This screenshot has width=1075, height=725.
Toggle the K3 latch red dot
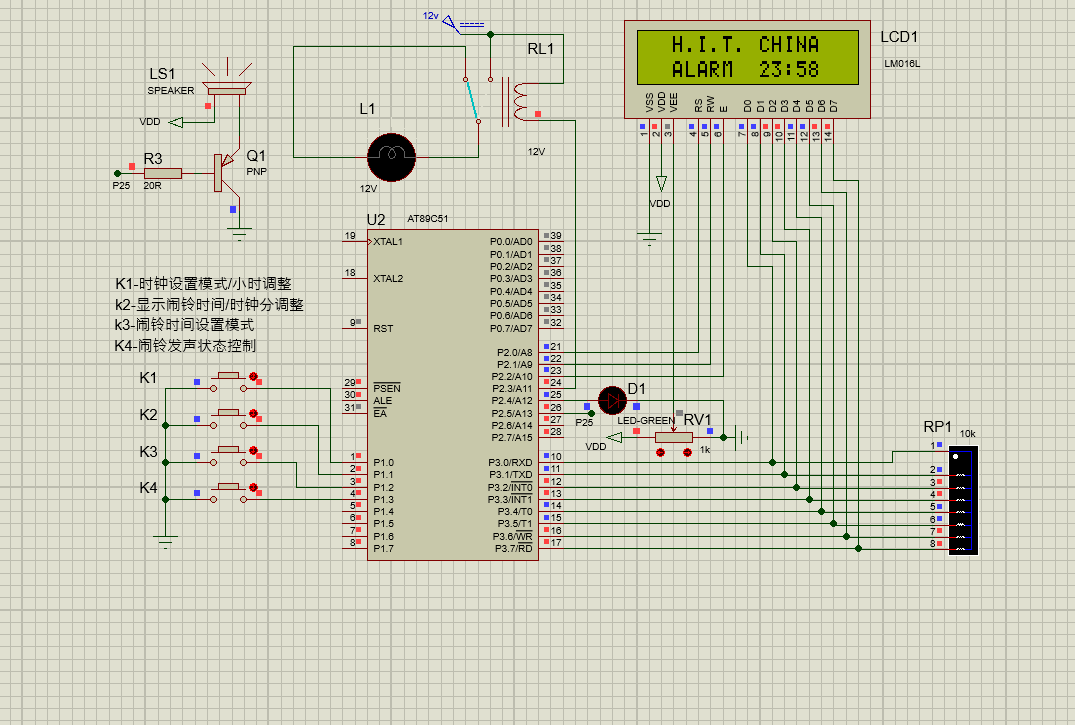tap(253, 450)
